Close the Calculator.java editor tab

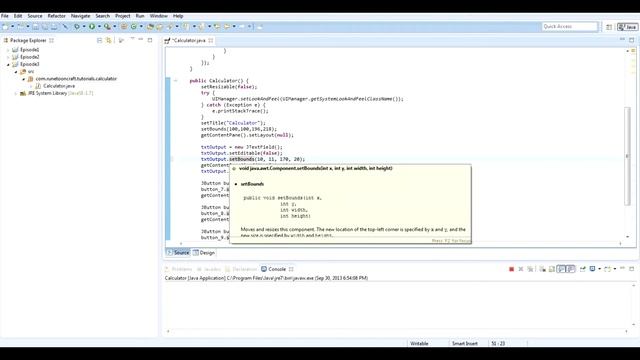click(x=211, y=40)
